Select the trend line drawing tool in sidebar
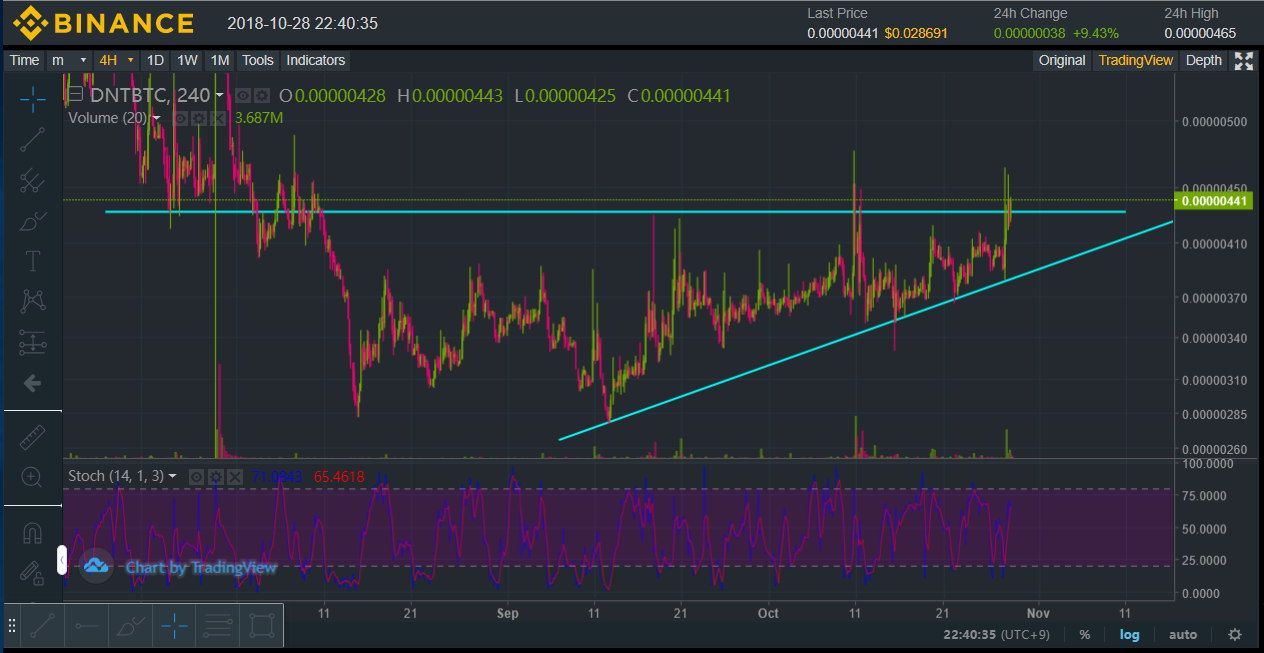Viewport: 1264px width, 653px height. [32, 139]
